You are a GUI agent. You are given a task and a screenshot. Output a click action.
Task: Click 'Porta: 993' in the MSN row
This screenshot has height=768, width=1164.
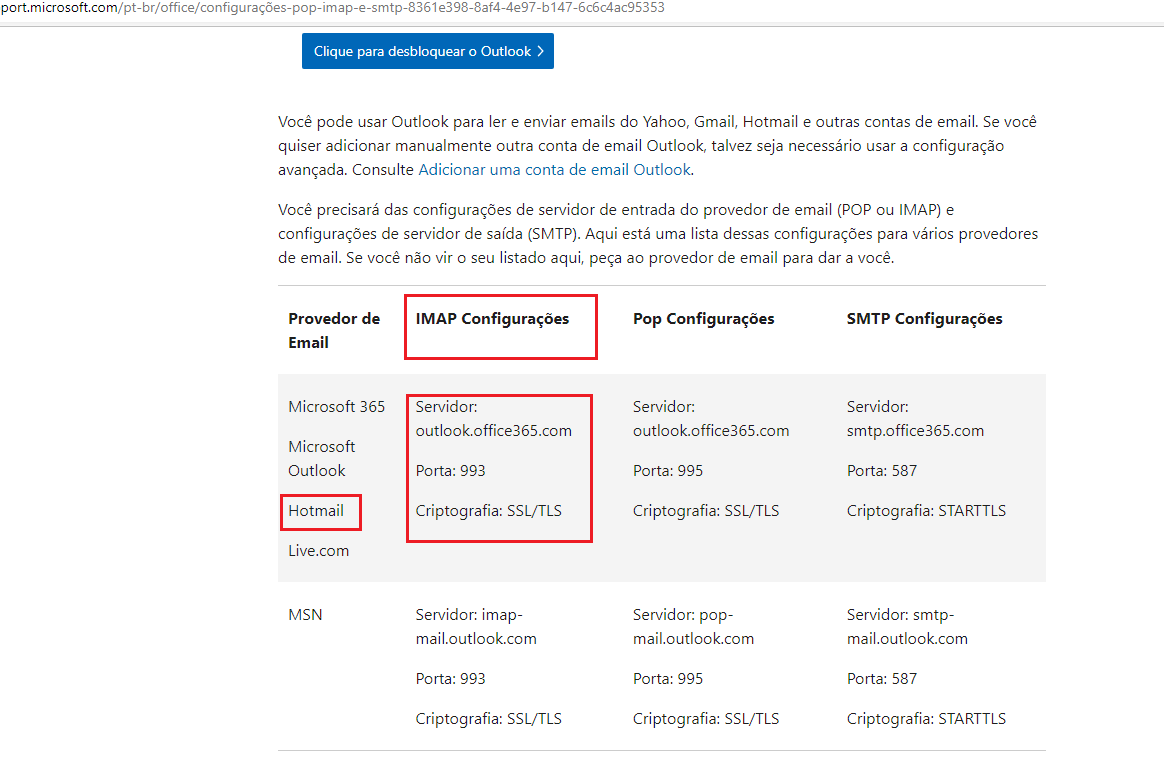click(x=451, y=679)
